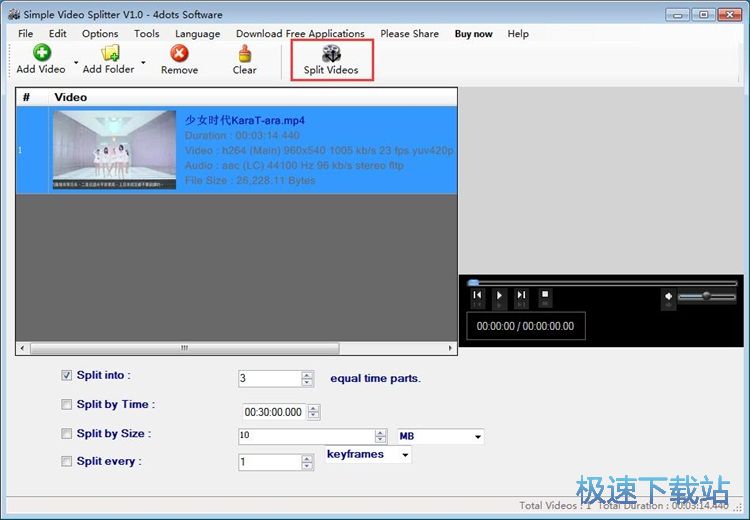Decrease the Split into parts value
The height and width of the screenshot is (520, 750).
tap(307, 382)
